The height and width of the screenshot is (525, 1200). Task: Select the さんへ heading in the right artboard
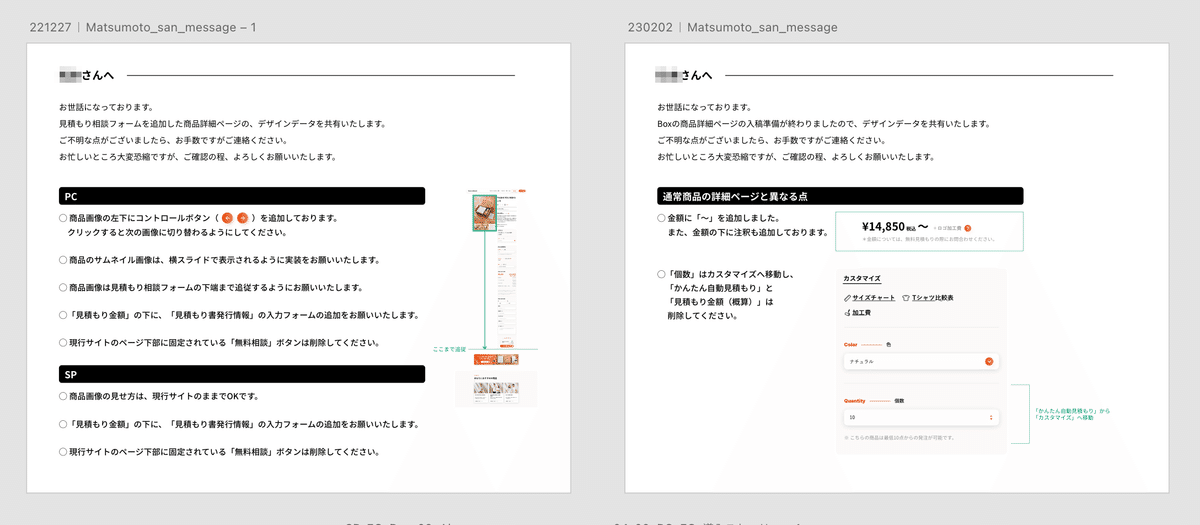point(695,75)
